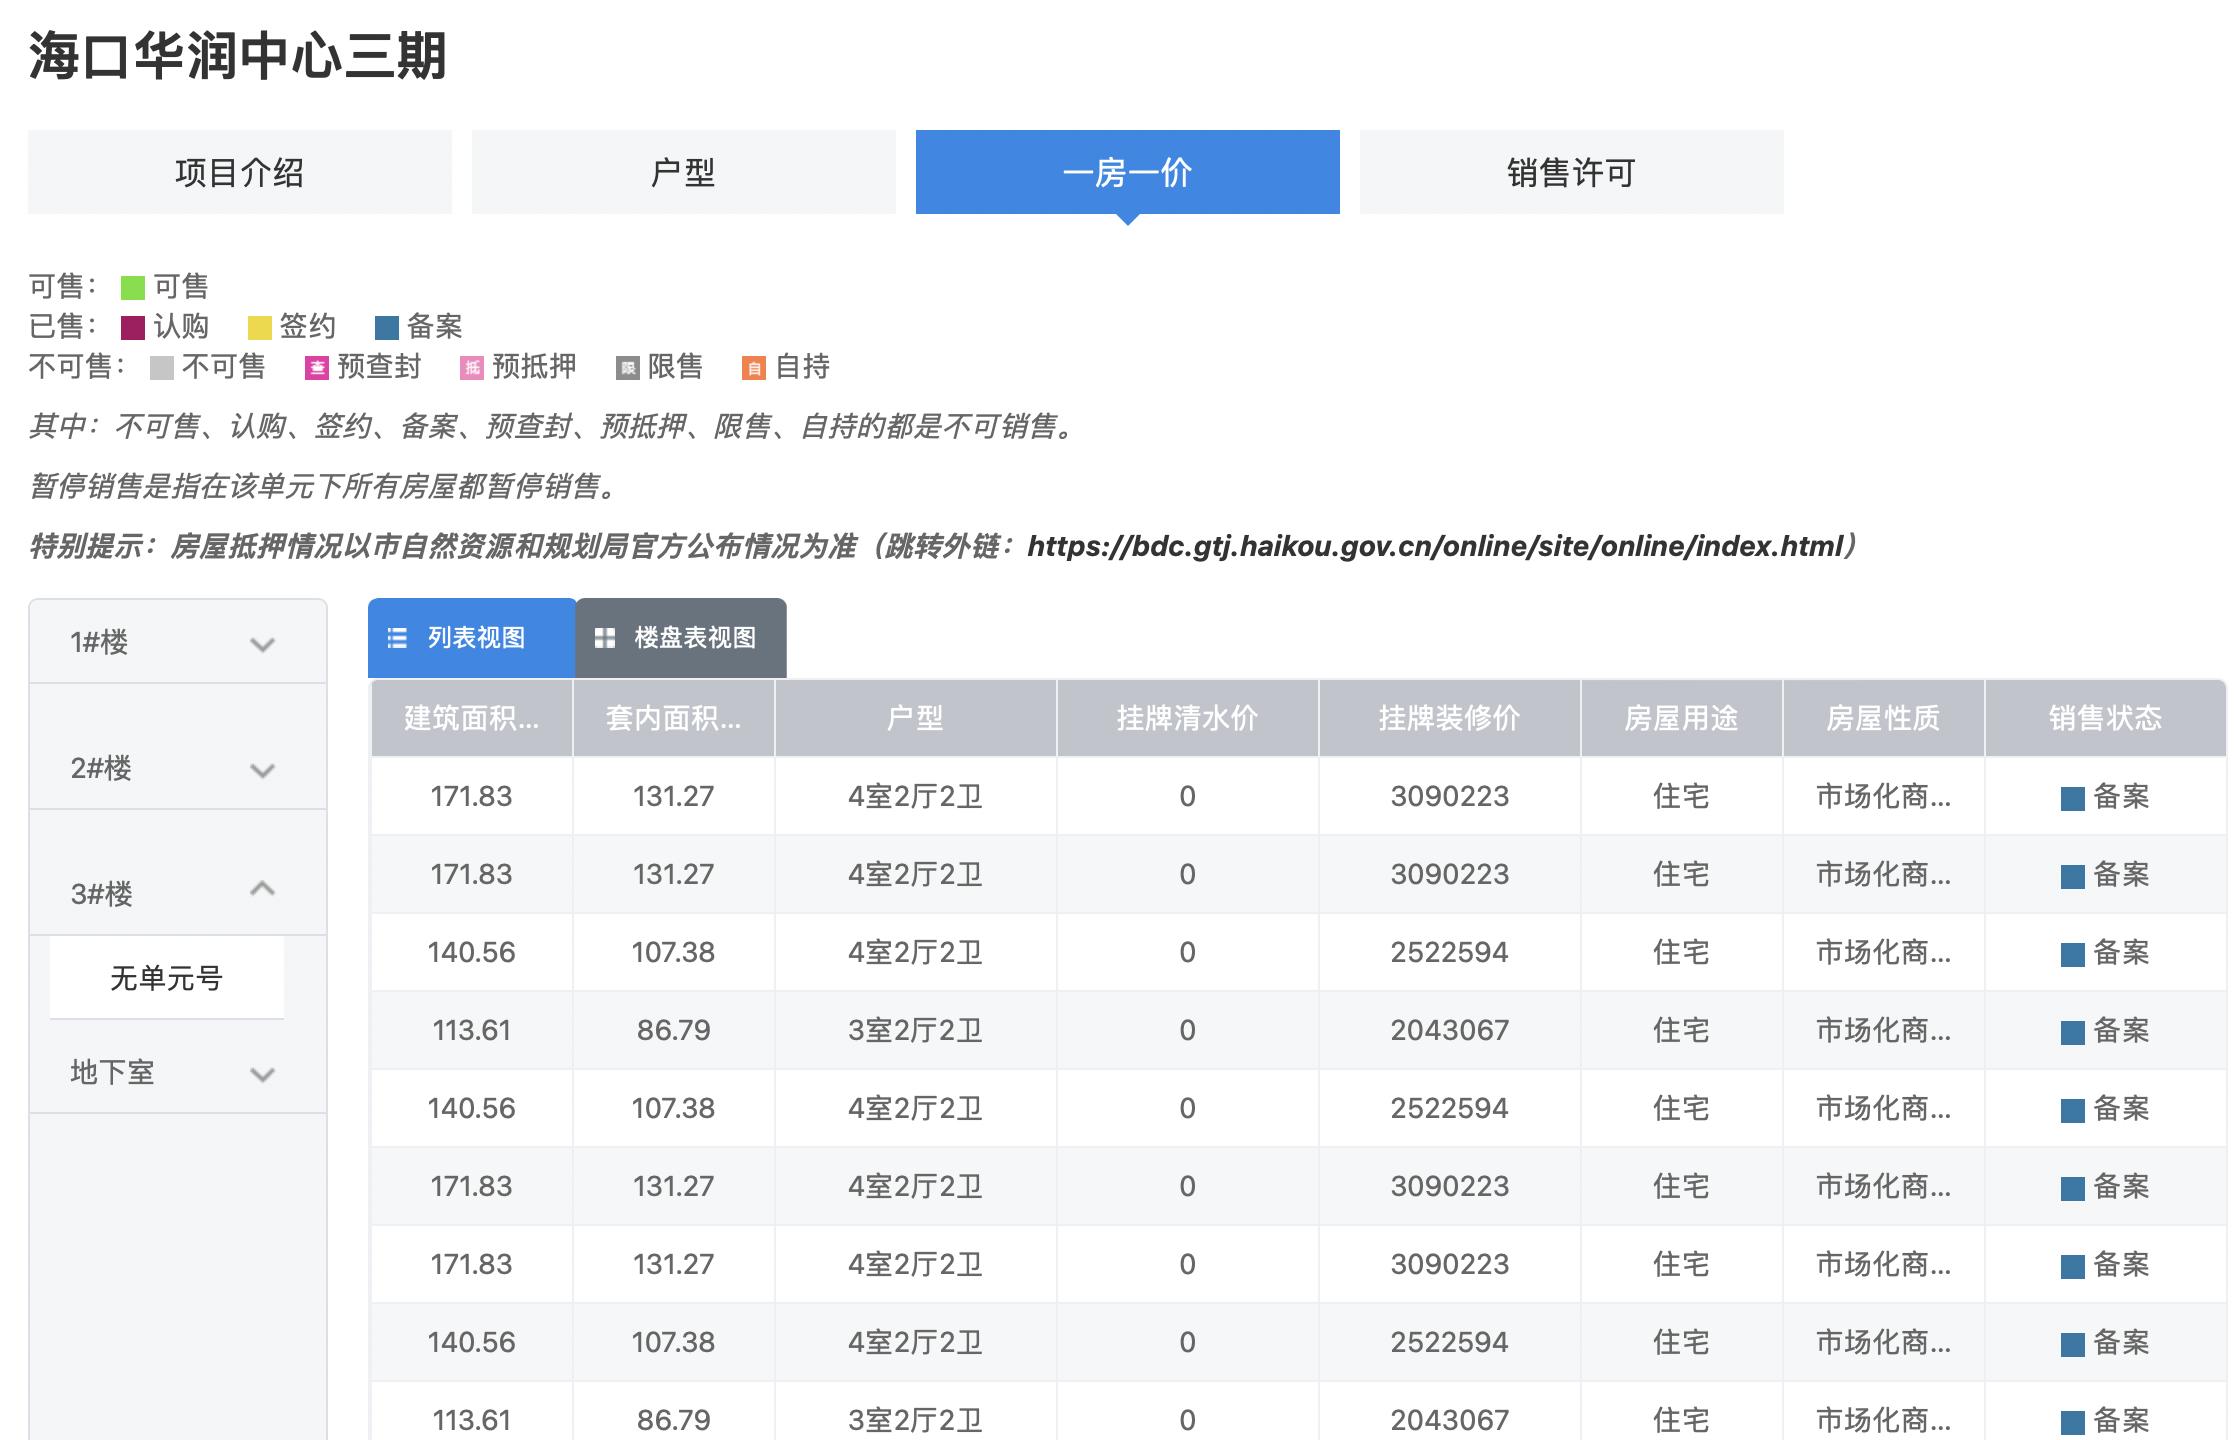The height and width of the screenshot is (1440, 2234).
Task: Click the 限售 legend icon
Action: click(629, 367)
